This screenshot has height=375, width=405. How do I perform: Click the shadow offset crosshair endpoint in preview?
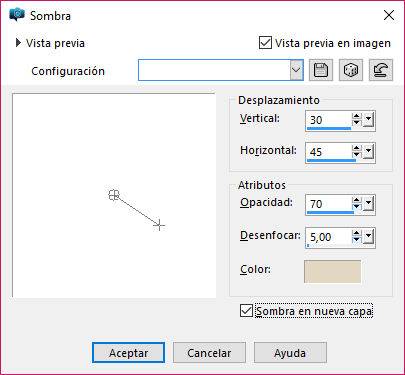point(159,225)
